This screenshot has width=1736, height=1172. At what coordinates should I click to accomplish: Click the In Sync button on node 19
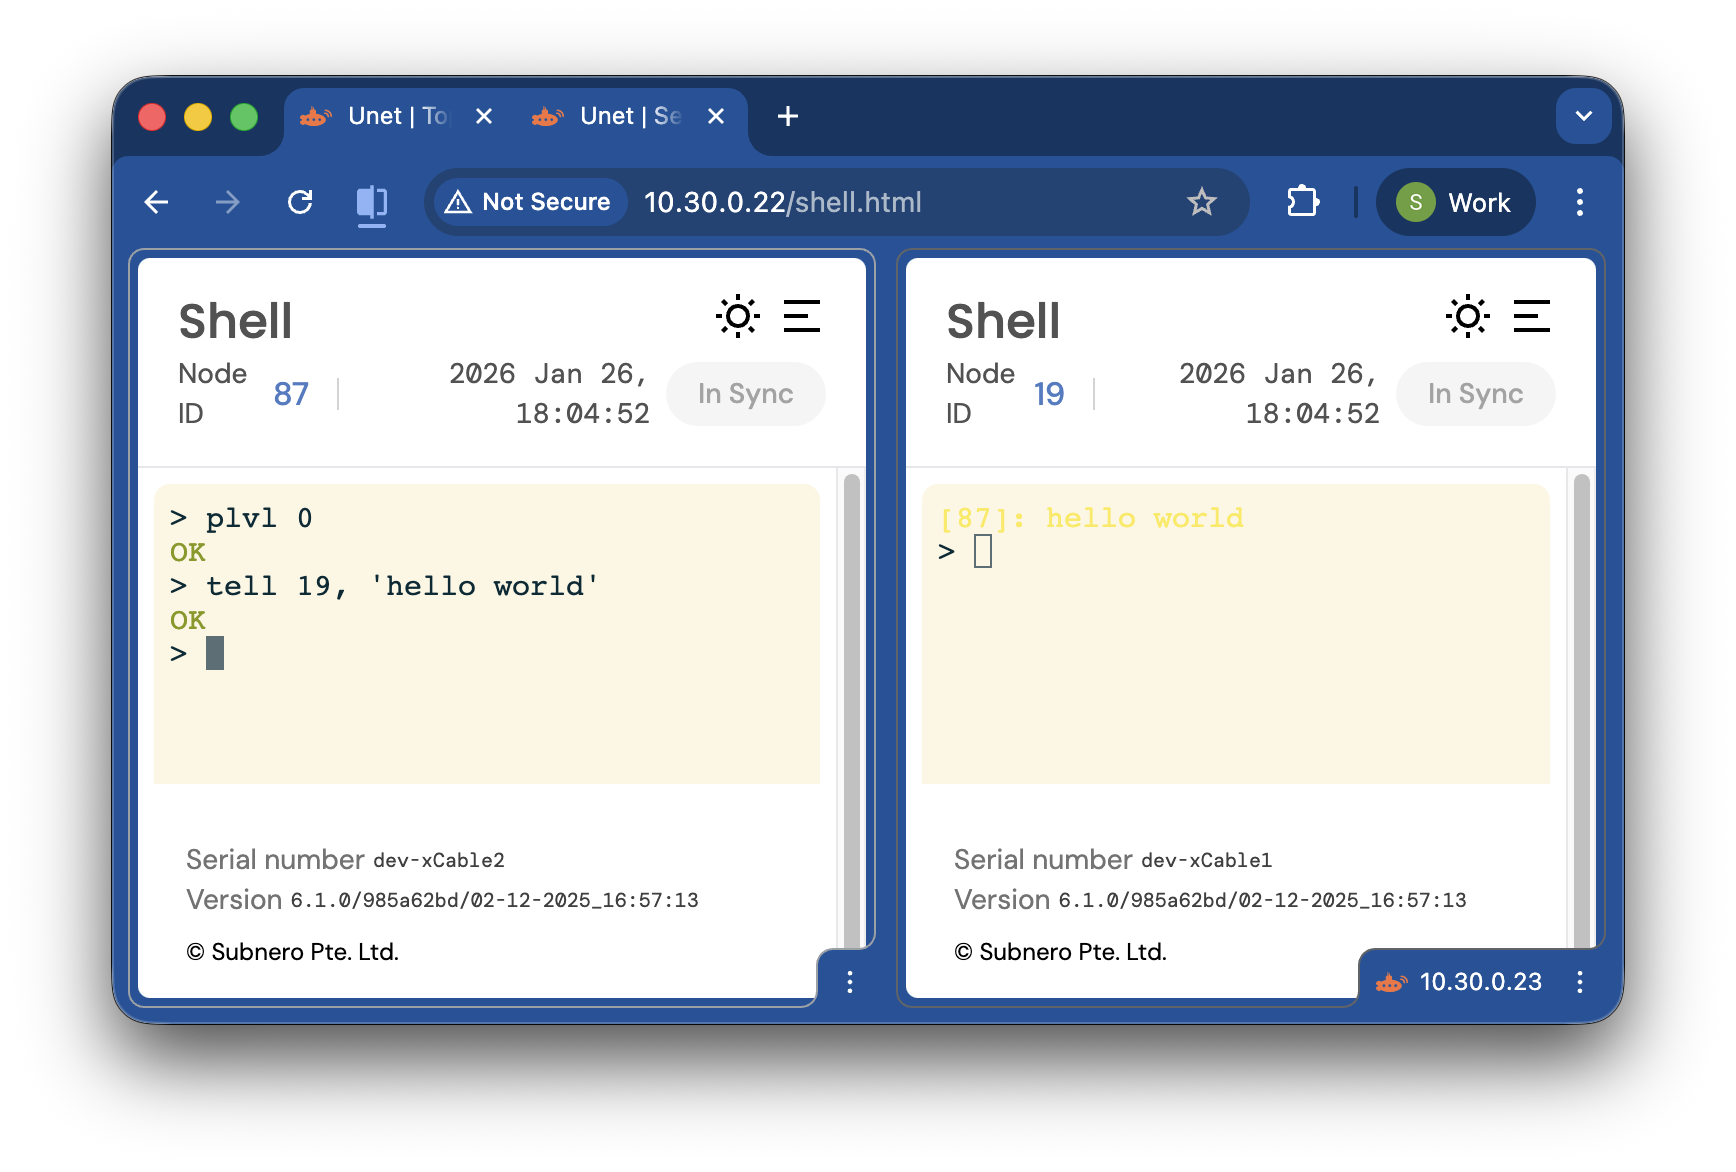coord(1475,394)
